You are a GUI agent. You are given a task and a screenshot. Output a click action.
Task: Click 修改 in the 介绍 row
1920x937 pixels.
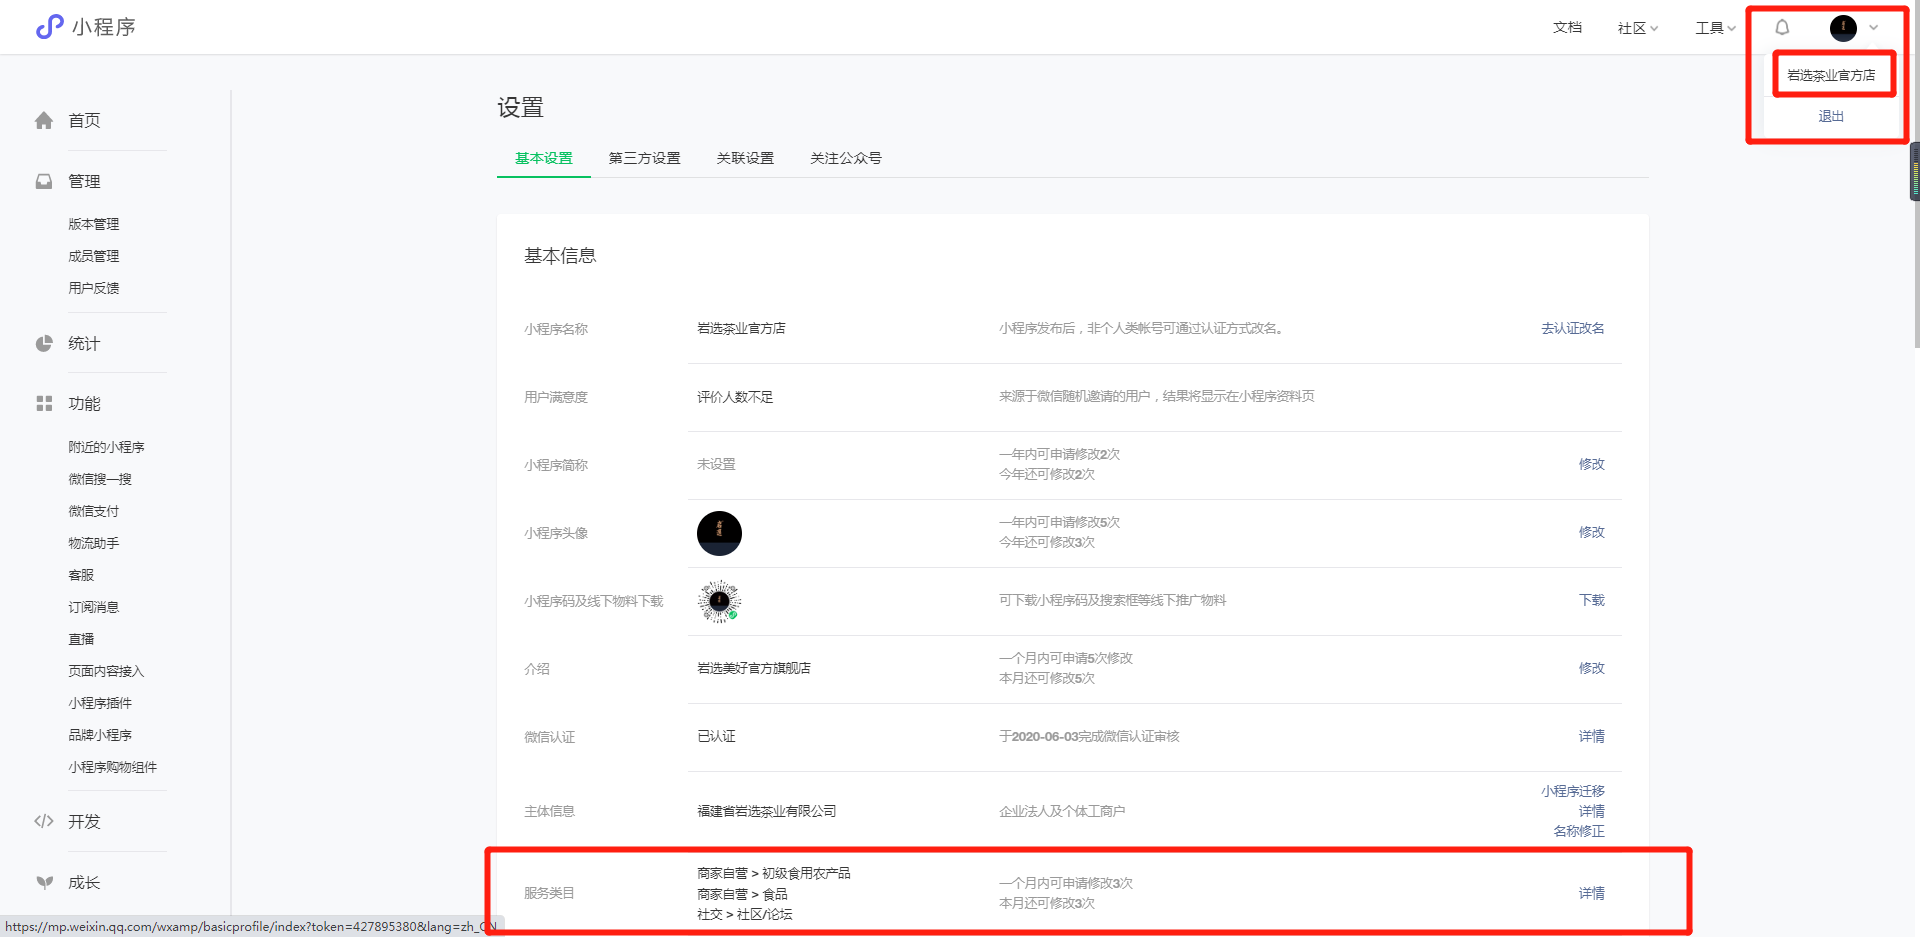pos(1592,668)
